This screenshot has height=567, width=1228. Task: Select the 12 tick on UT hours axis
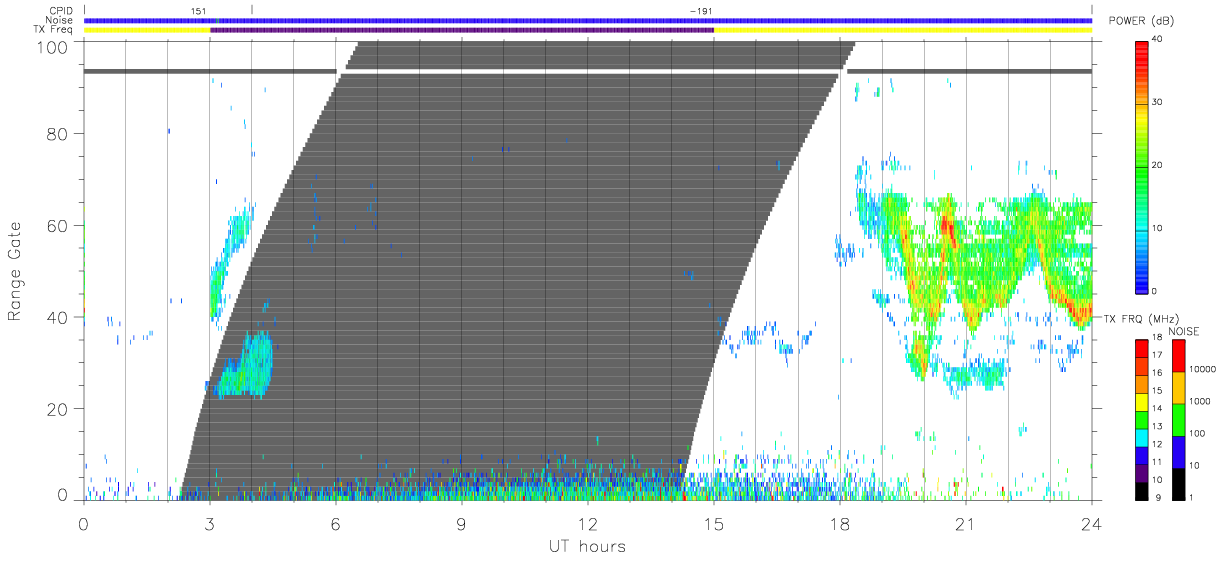(588, 522)
